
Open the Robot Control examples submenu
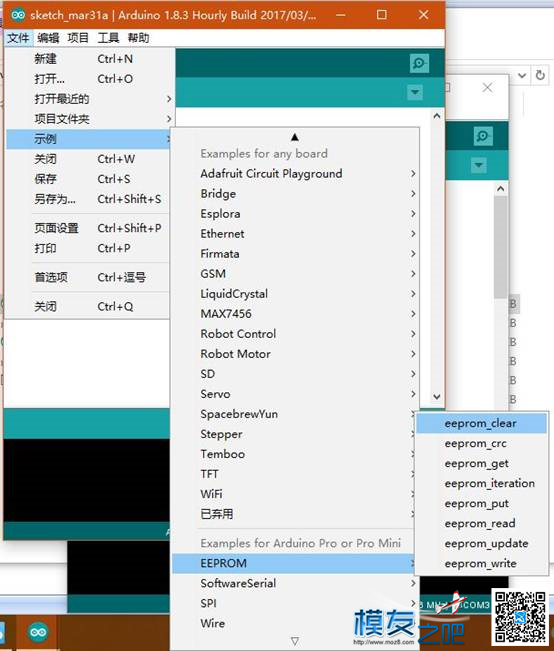point(295,334)
